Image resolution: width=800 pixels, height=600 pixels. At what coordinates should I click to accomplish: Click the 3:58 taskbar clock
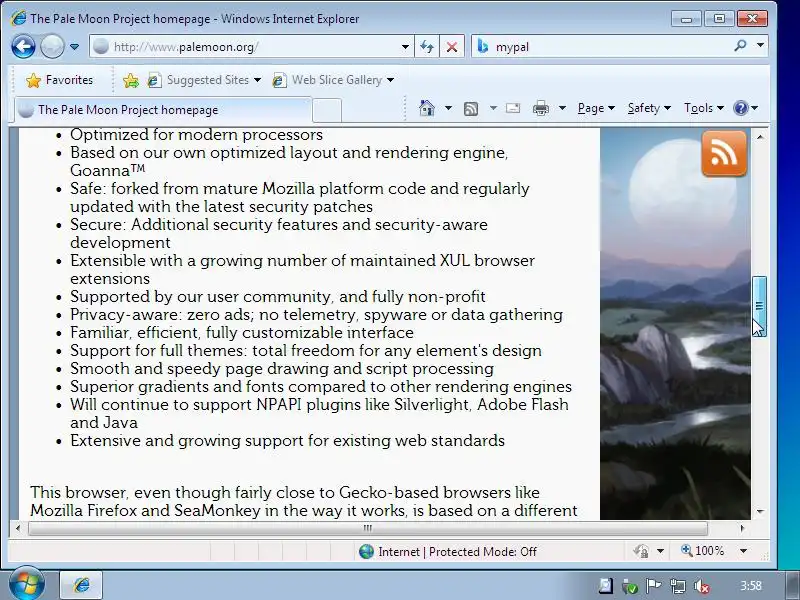751,586
